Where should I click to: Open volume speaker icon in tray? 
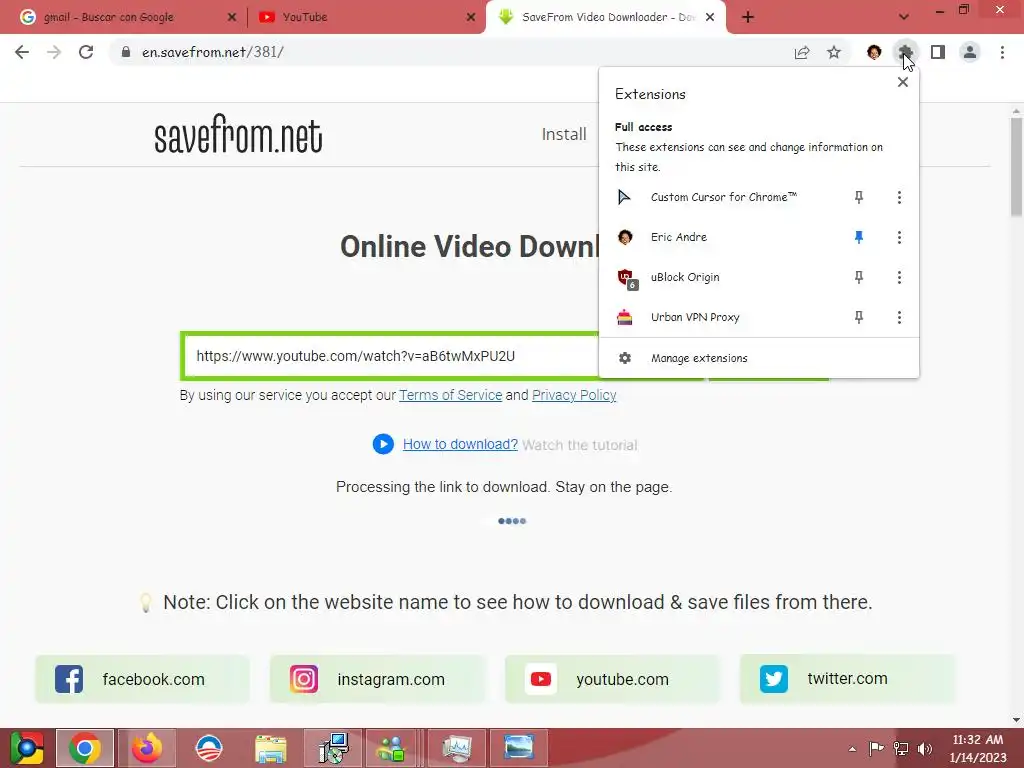pyautogui.click(x=925, y=748)
